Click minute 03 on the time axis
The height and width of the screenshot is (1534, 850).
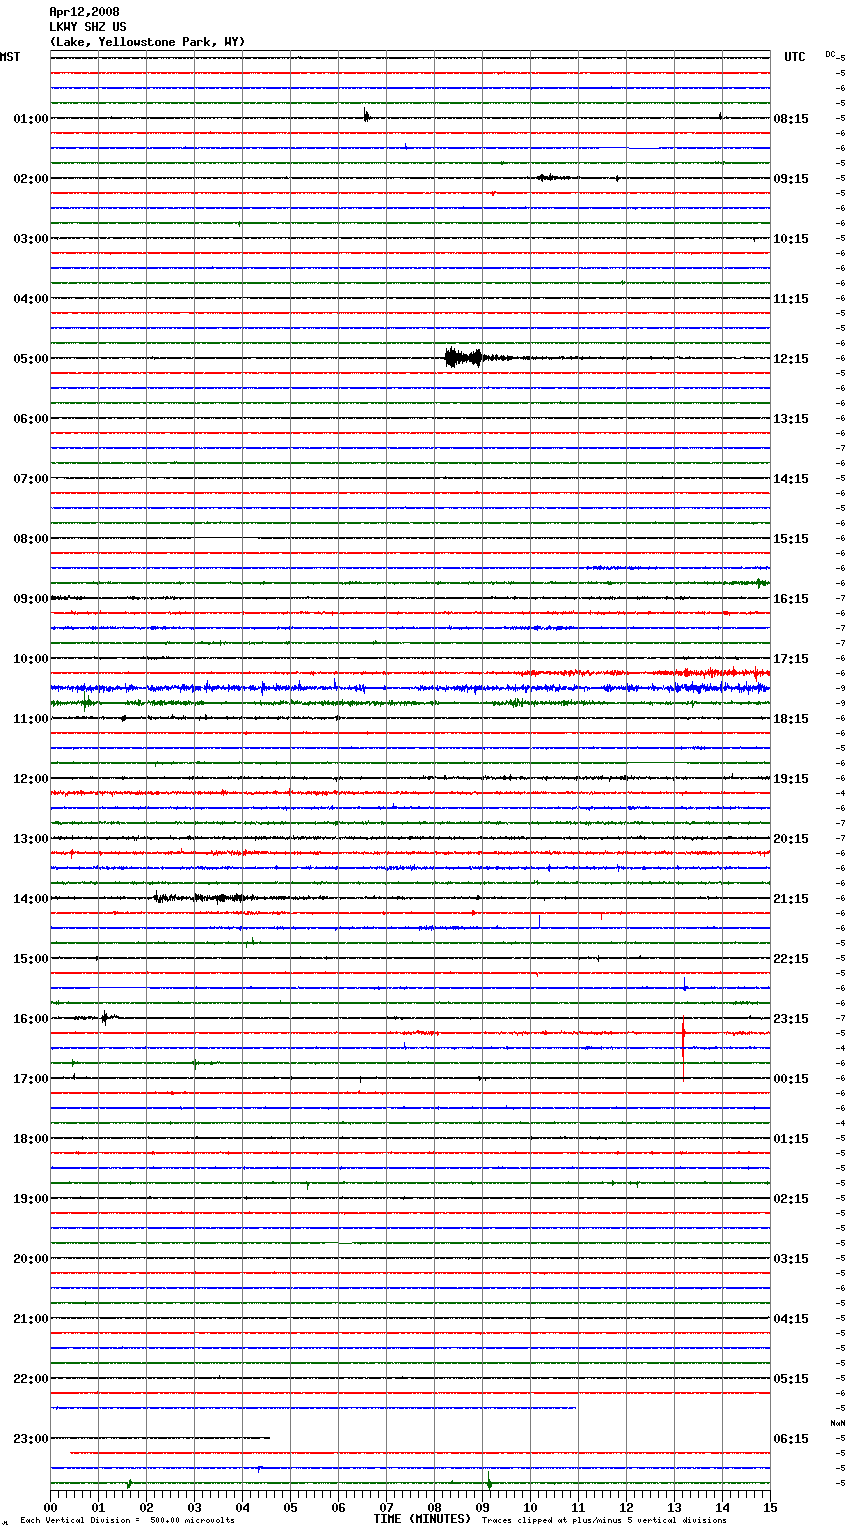coord(194,1507)
